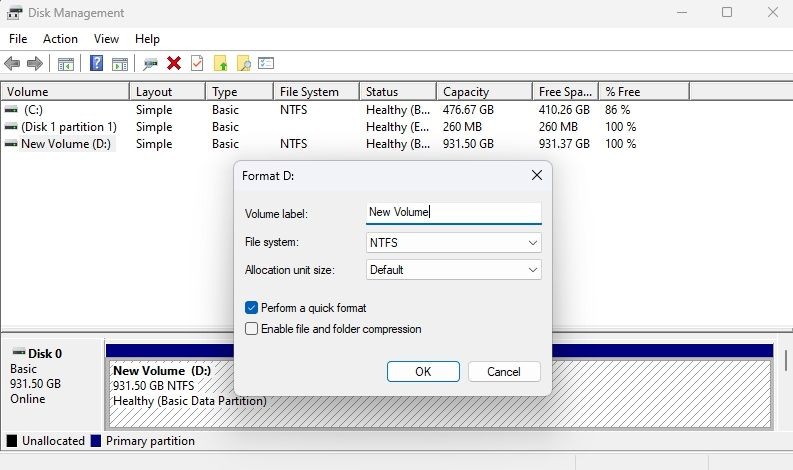The width and height of the screenshot is (793, 470).
Task: Enable file and folder compression checkbox
Action: point(251,329)
